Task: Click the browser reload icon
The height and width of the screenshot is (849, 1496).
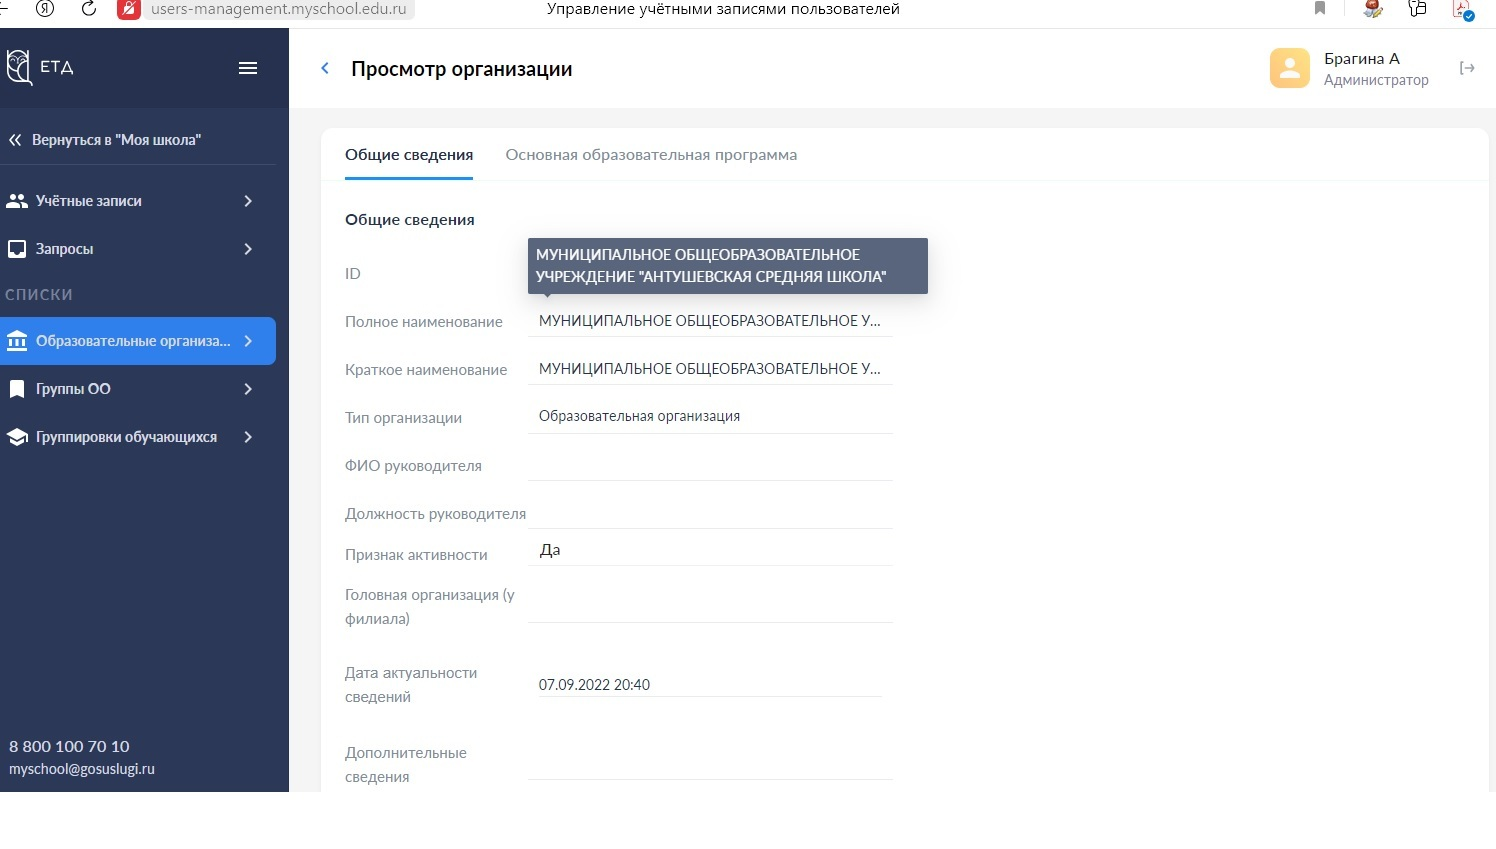Action: coord(89,9)
